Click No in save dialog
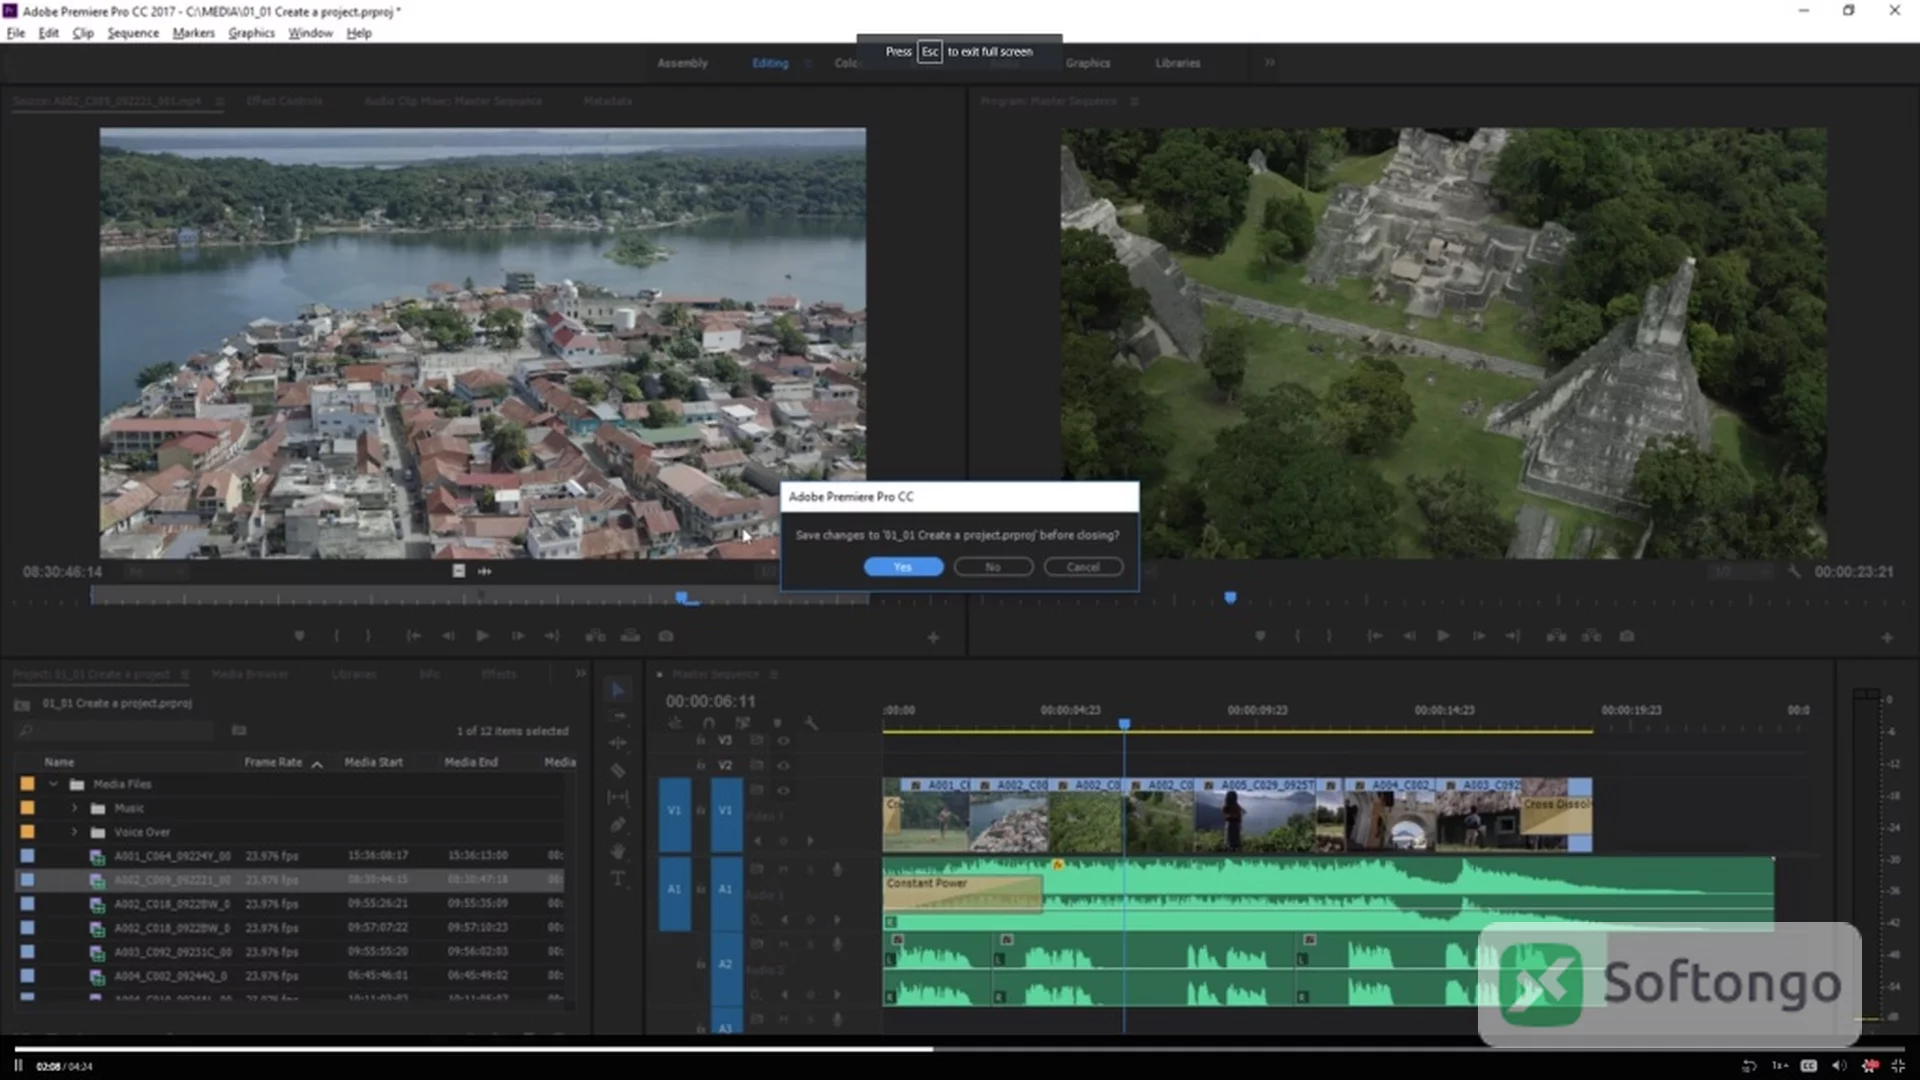The image size is (1920, 1080). [993, 567]
